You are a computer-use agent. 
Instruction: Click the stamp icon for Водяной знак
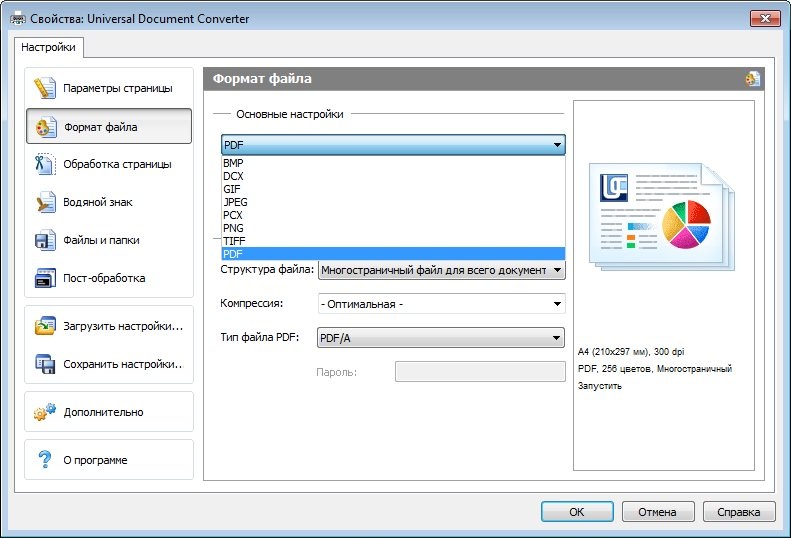coord(45,202)
